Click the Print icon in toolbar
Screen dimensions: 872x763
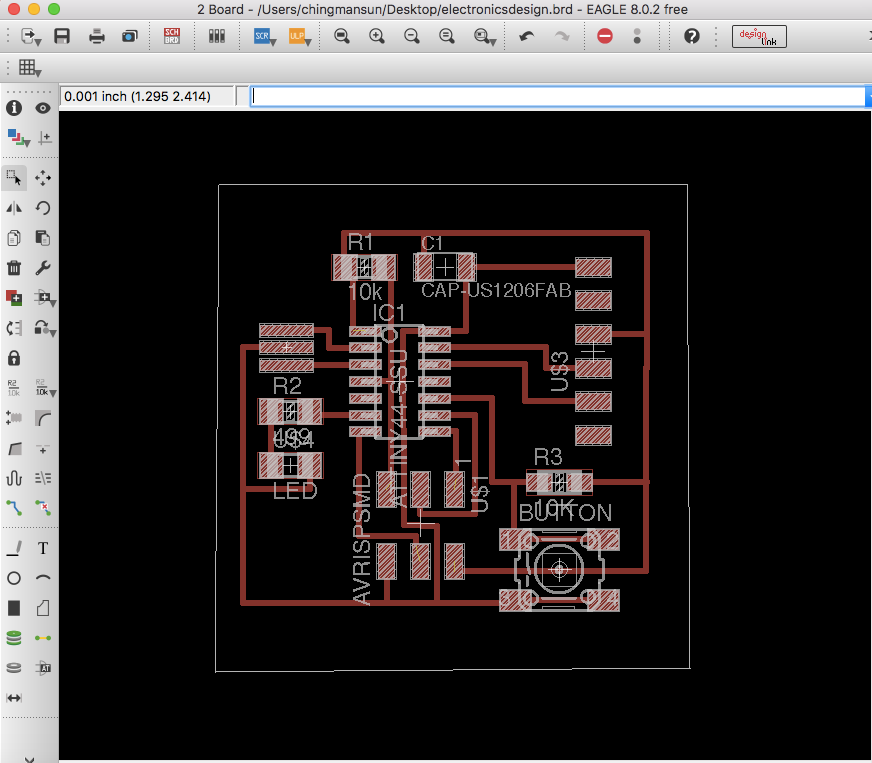coord(97,36)
